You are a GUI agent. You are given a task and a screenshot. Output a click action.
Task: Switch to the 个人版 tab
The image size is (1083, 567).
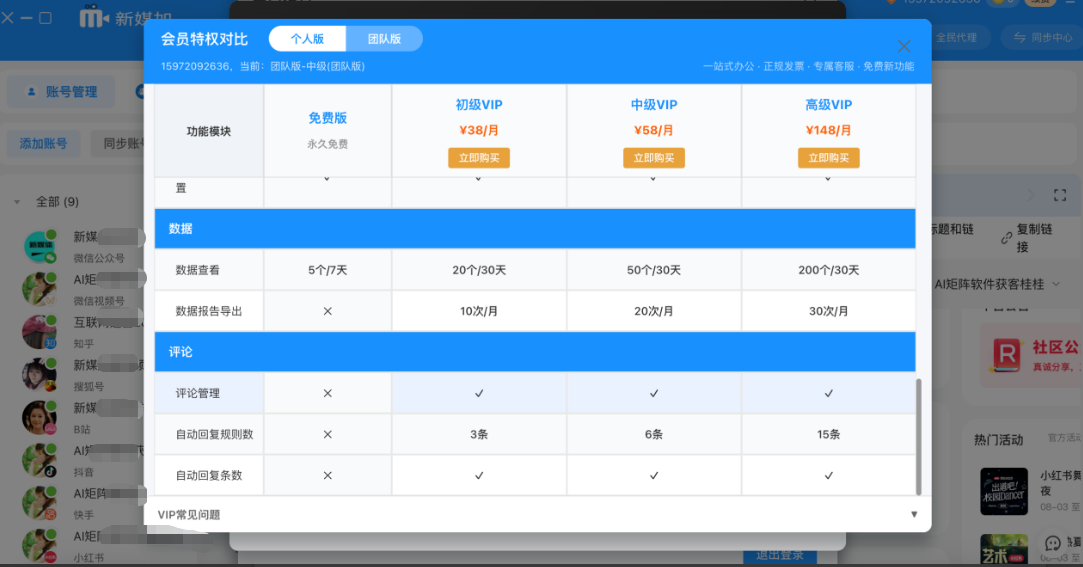(307, 39)
